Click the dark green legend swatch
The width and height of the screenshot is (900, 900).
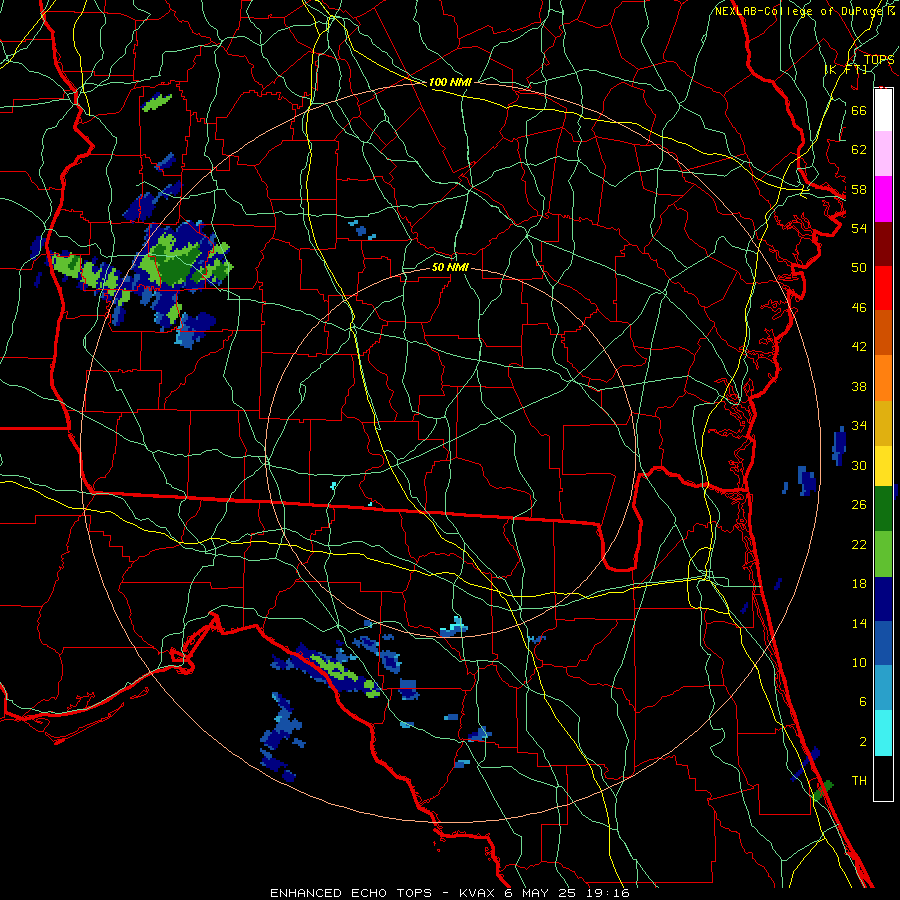tap(883, 509)
